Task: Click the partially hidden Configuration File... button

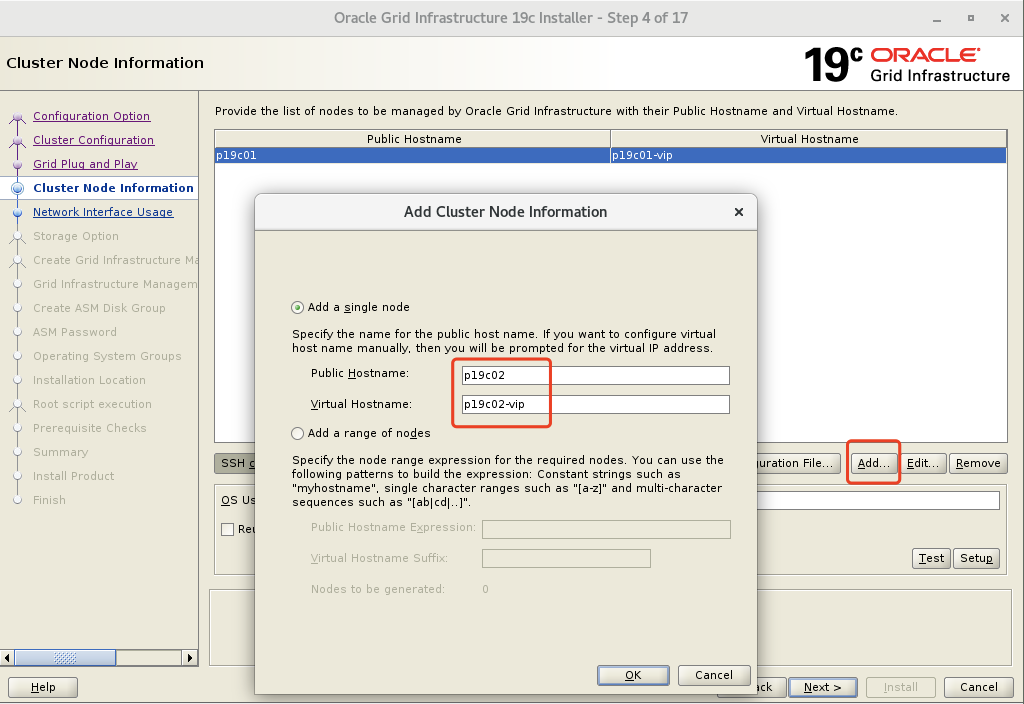Action: (799, 463)
